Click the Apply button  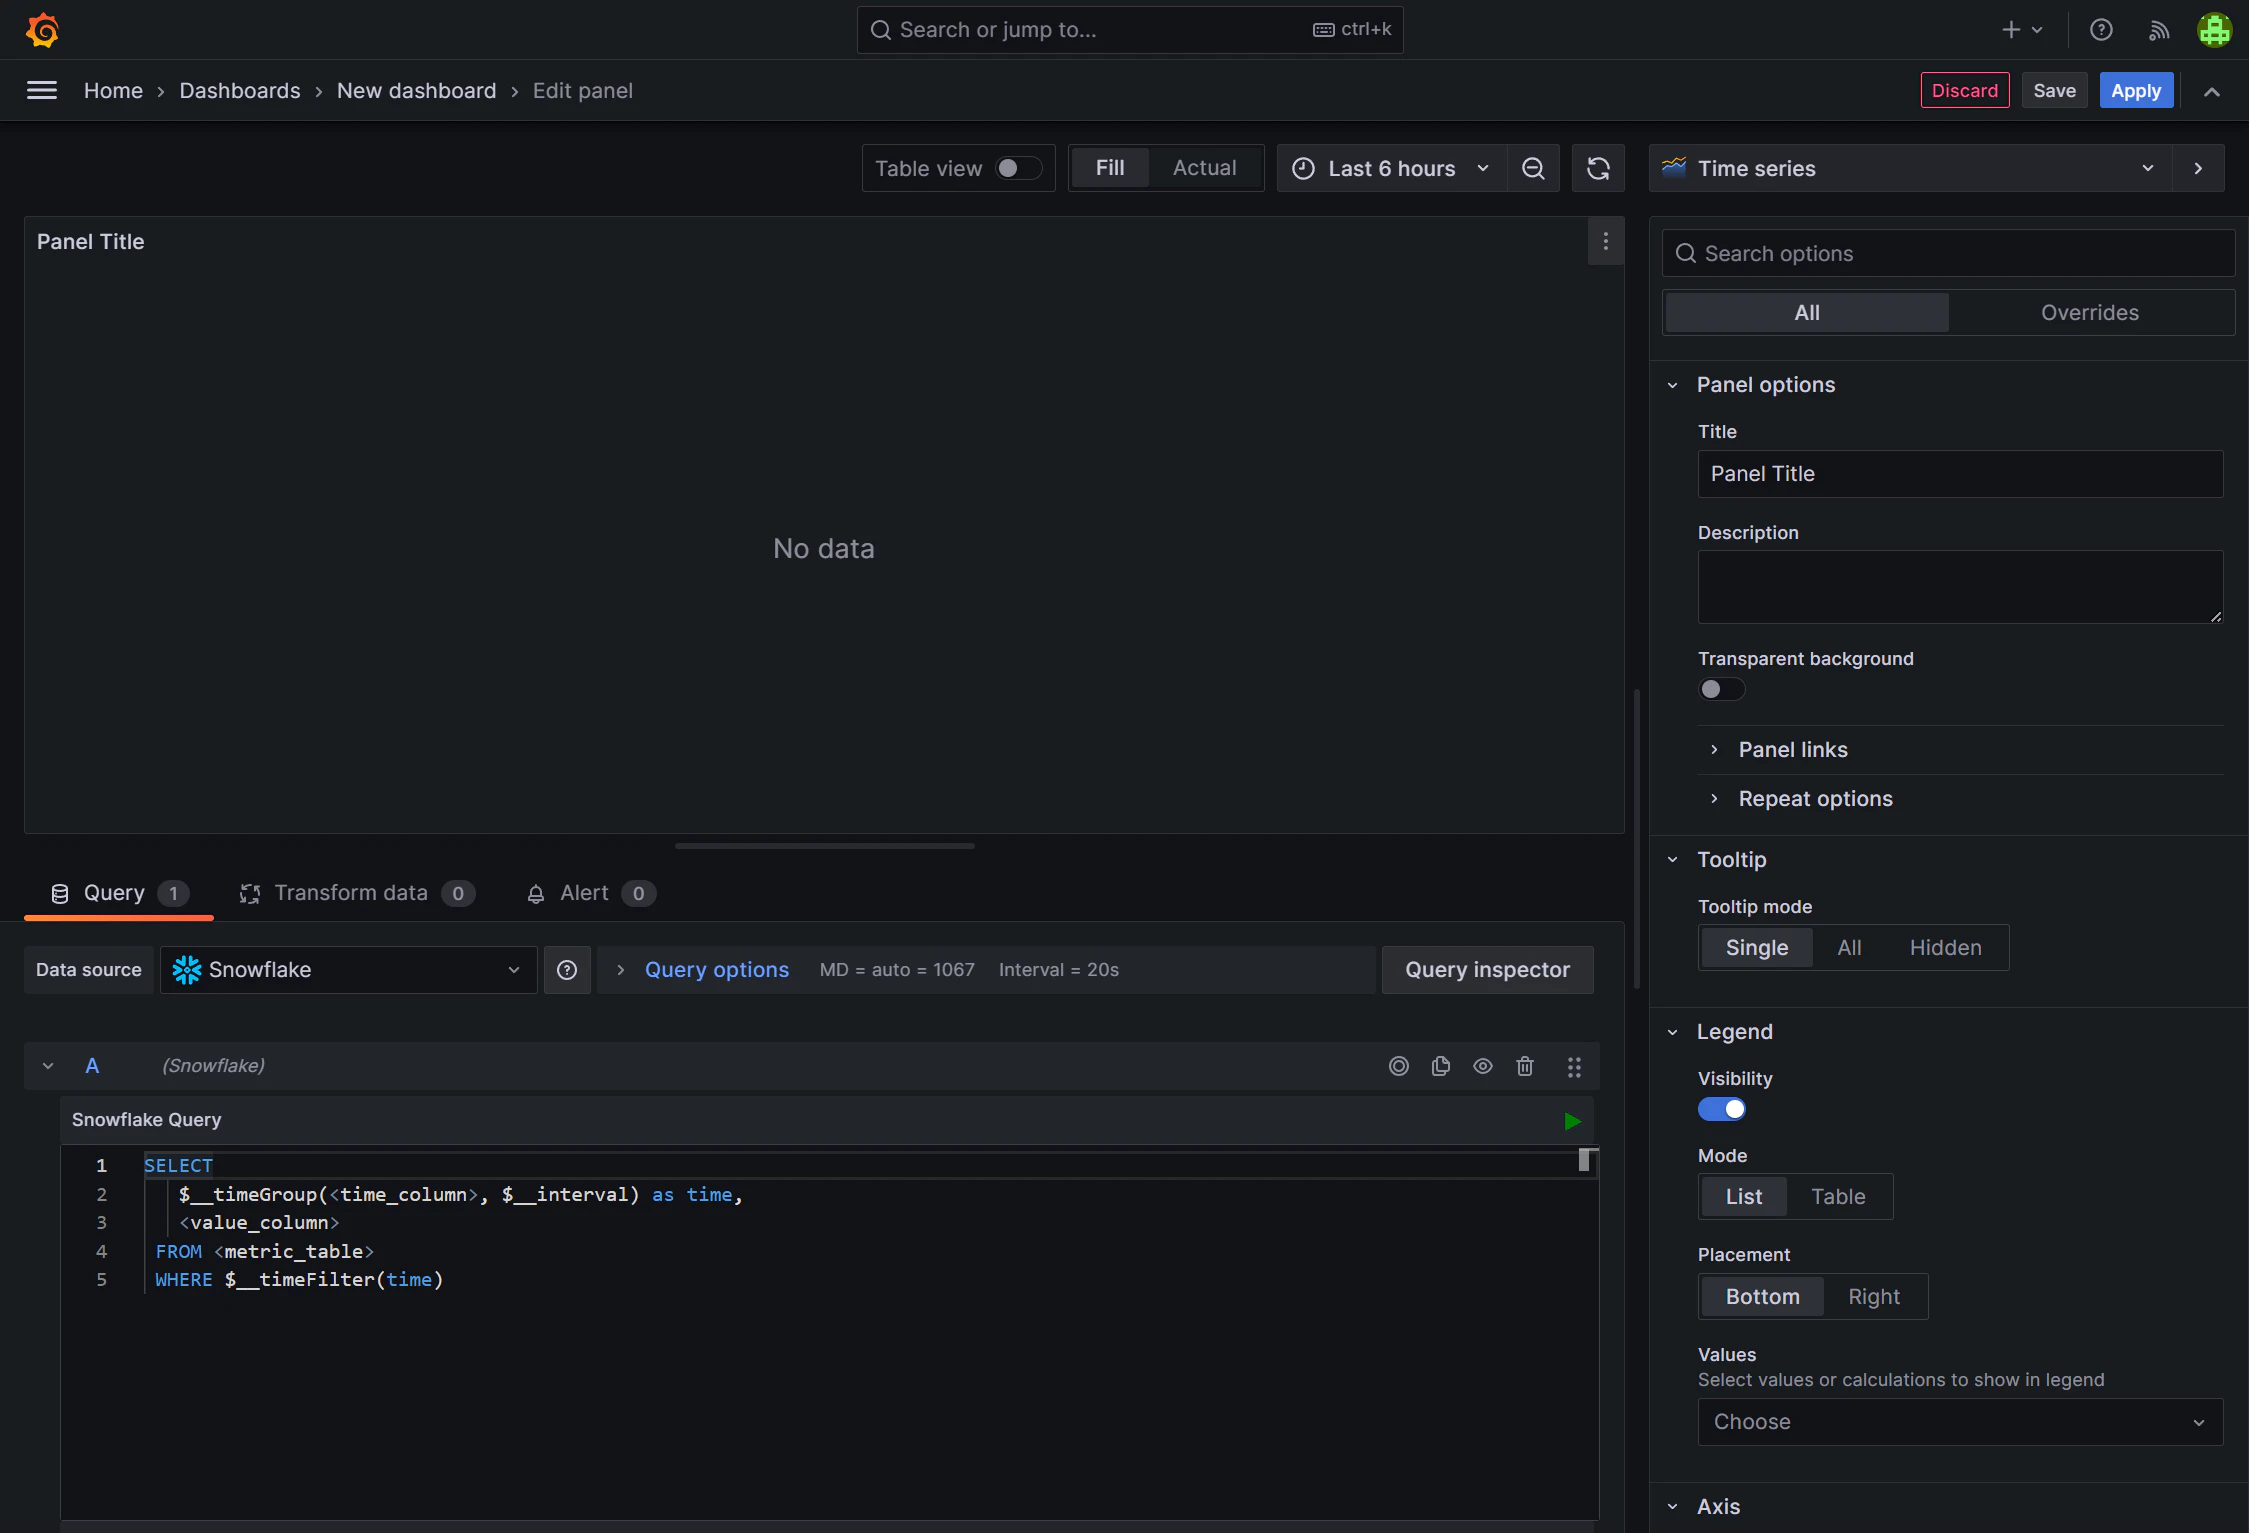[2135, 91]
